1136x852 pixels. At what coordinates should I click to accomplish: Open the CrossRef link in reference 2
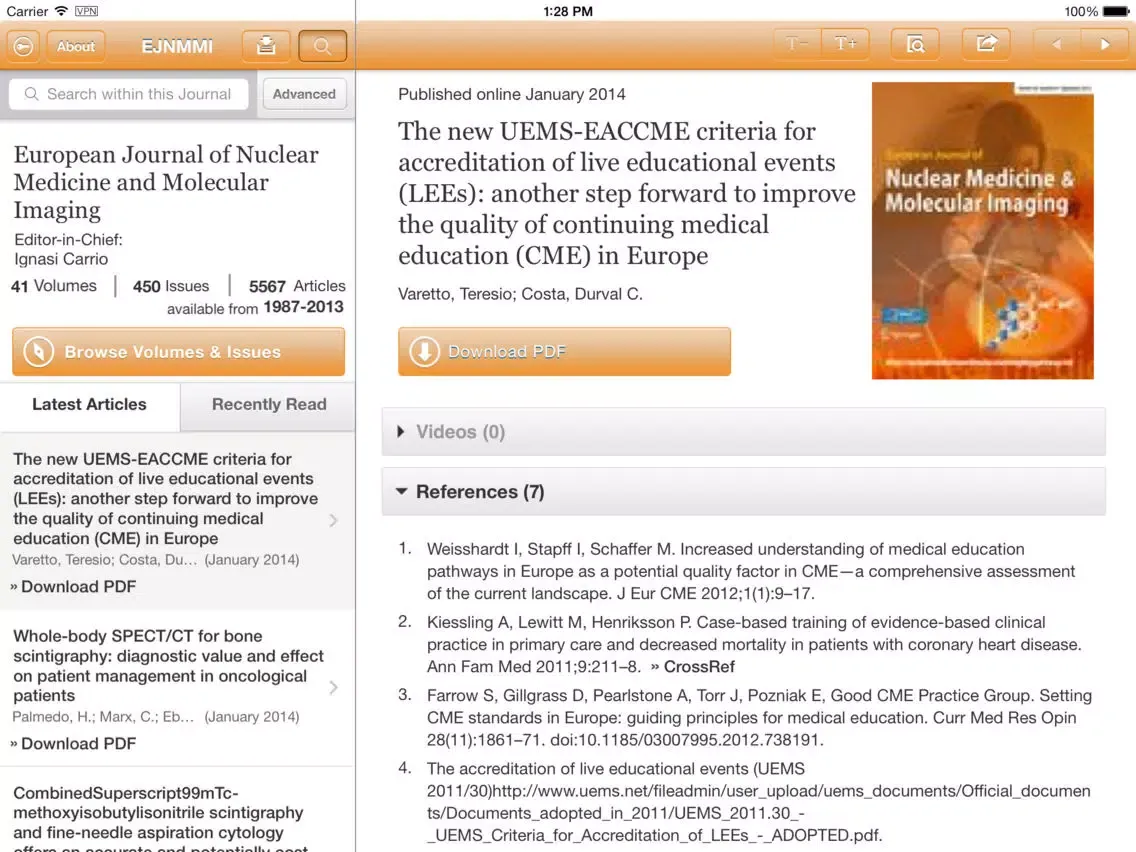click(693, 667)
